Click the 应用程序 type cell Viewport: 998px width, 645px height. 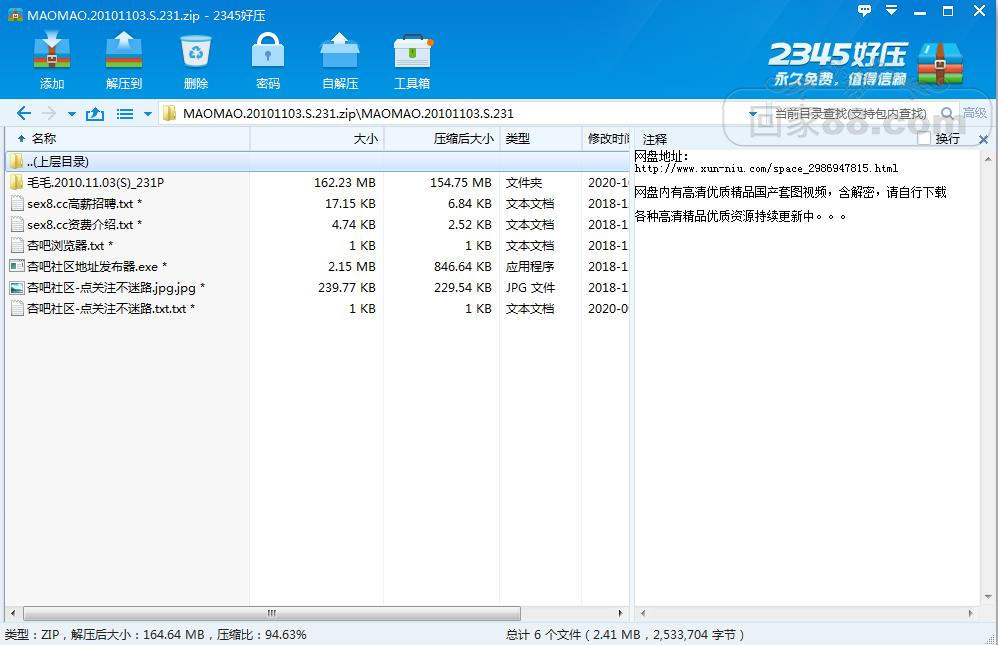click(x=530, y=267)
